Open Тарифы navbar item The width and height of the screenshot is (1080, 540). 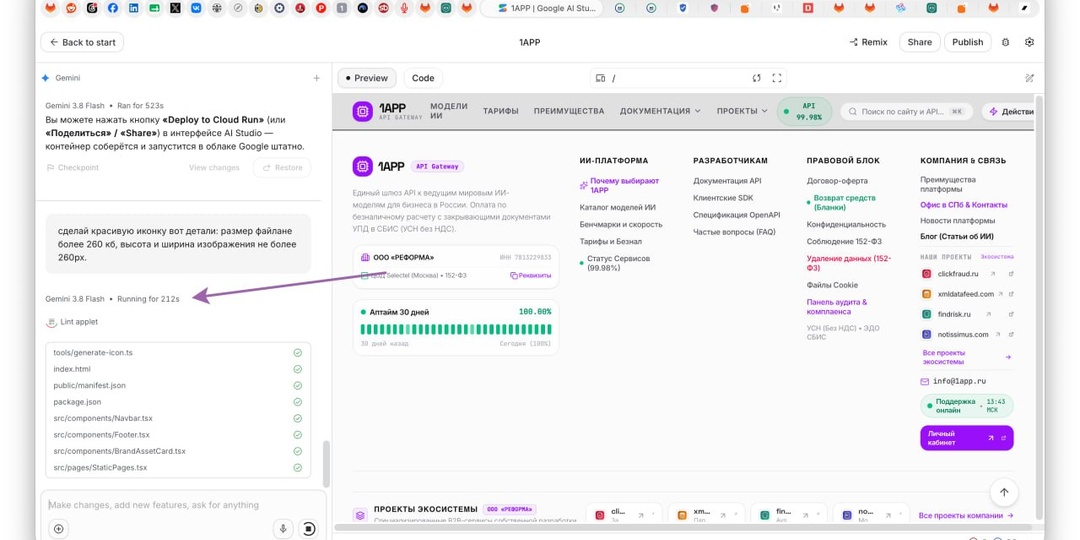coord(501,111)
